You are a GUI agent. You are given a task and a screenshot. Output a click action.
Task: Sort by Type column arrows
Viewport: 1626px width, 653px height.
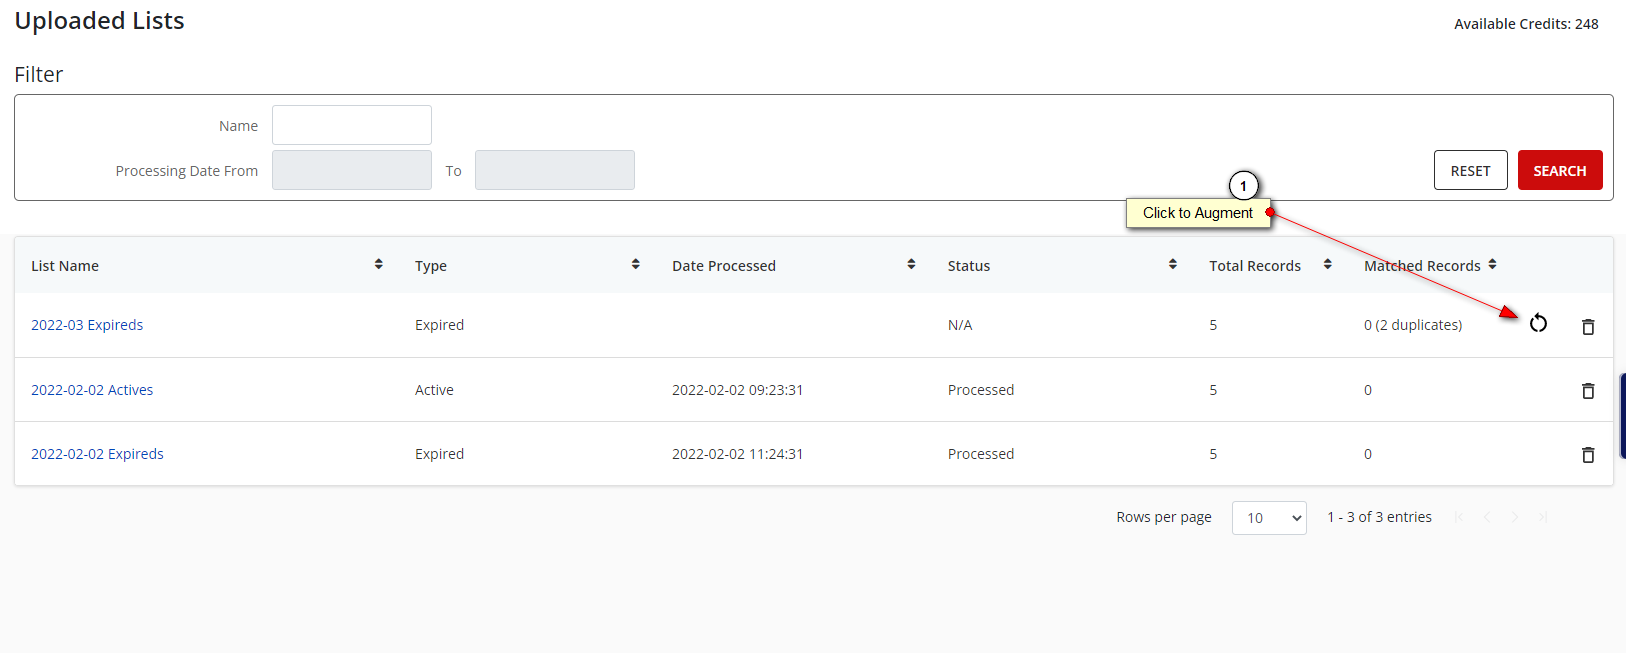(636, 264)
